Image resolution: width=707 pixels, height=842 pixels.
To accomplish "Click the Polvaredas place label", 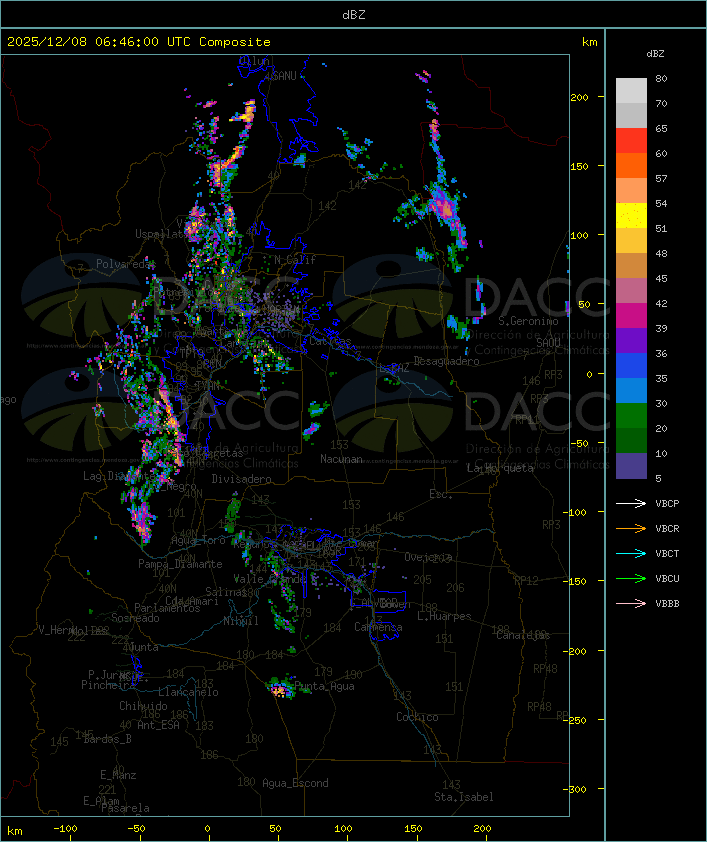I will click(125, 264).
